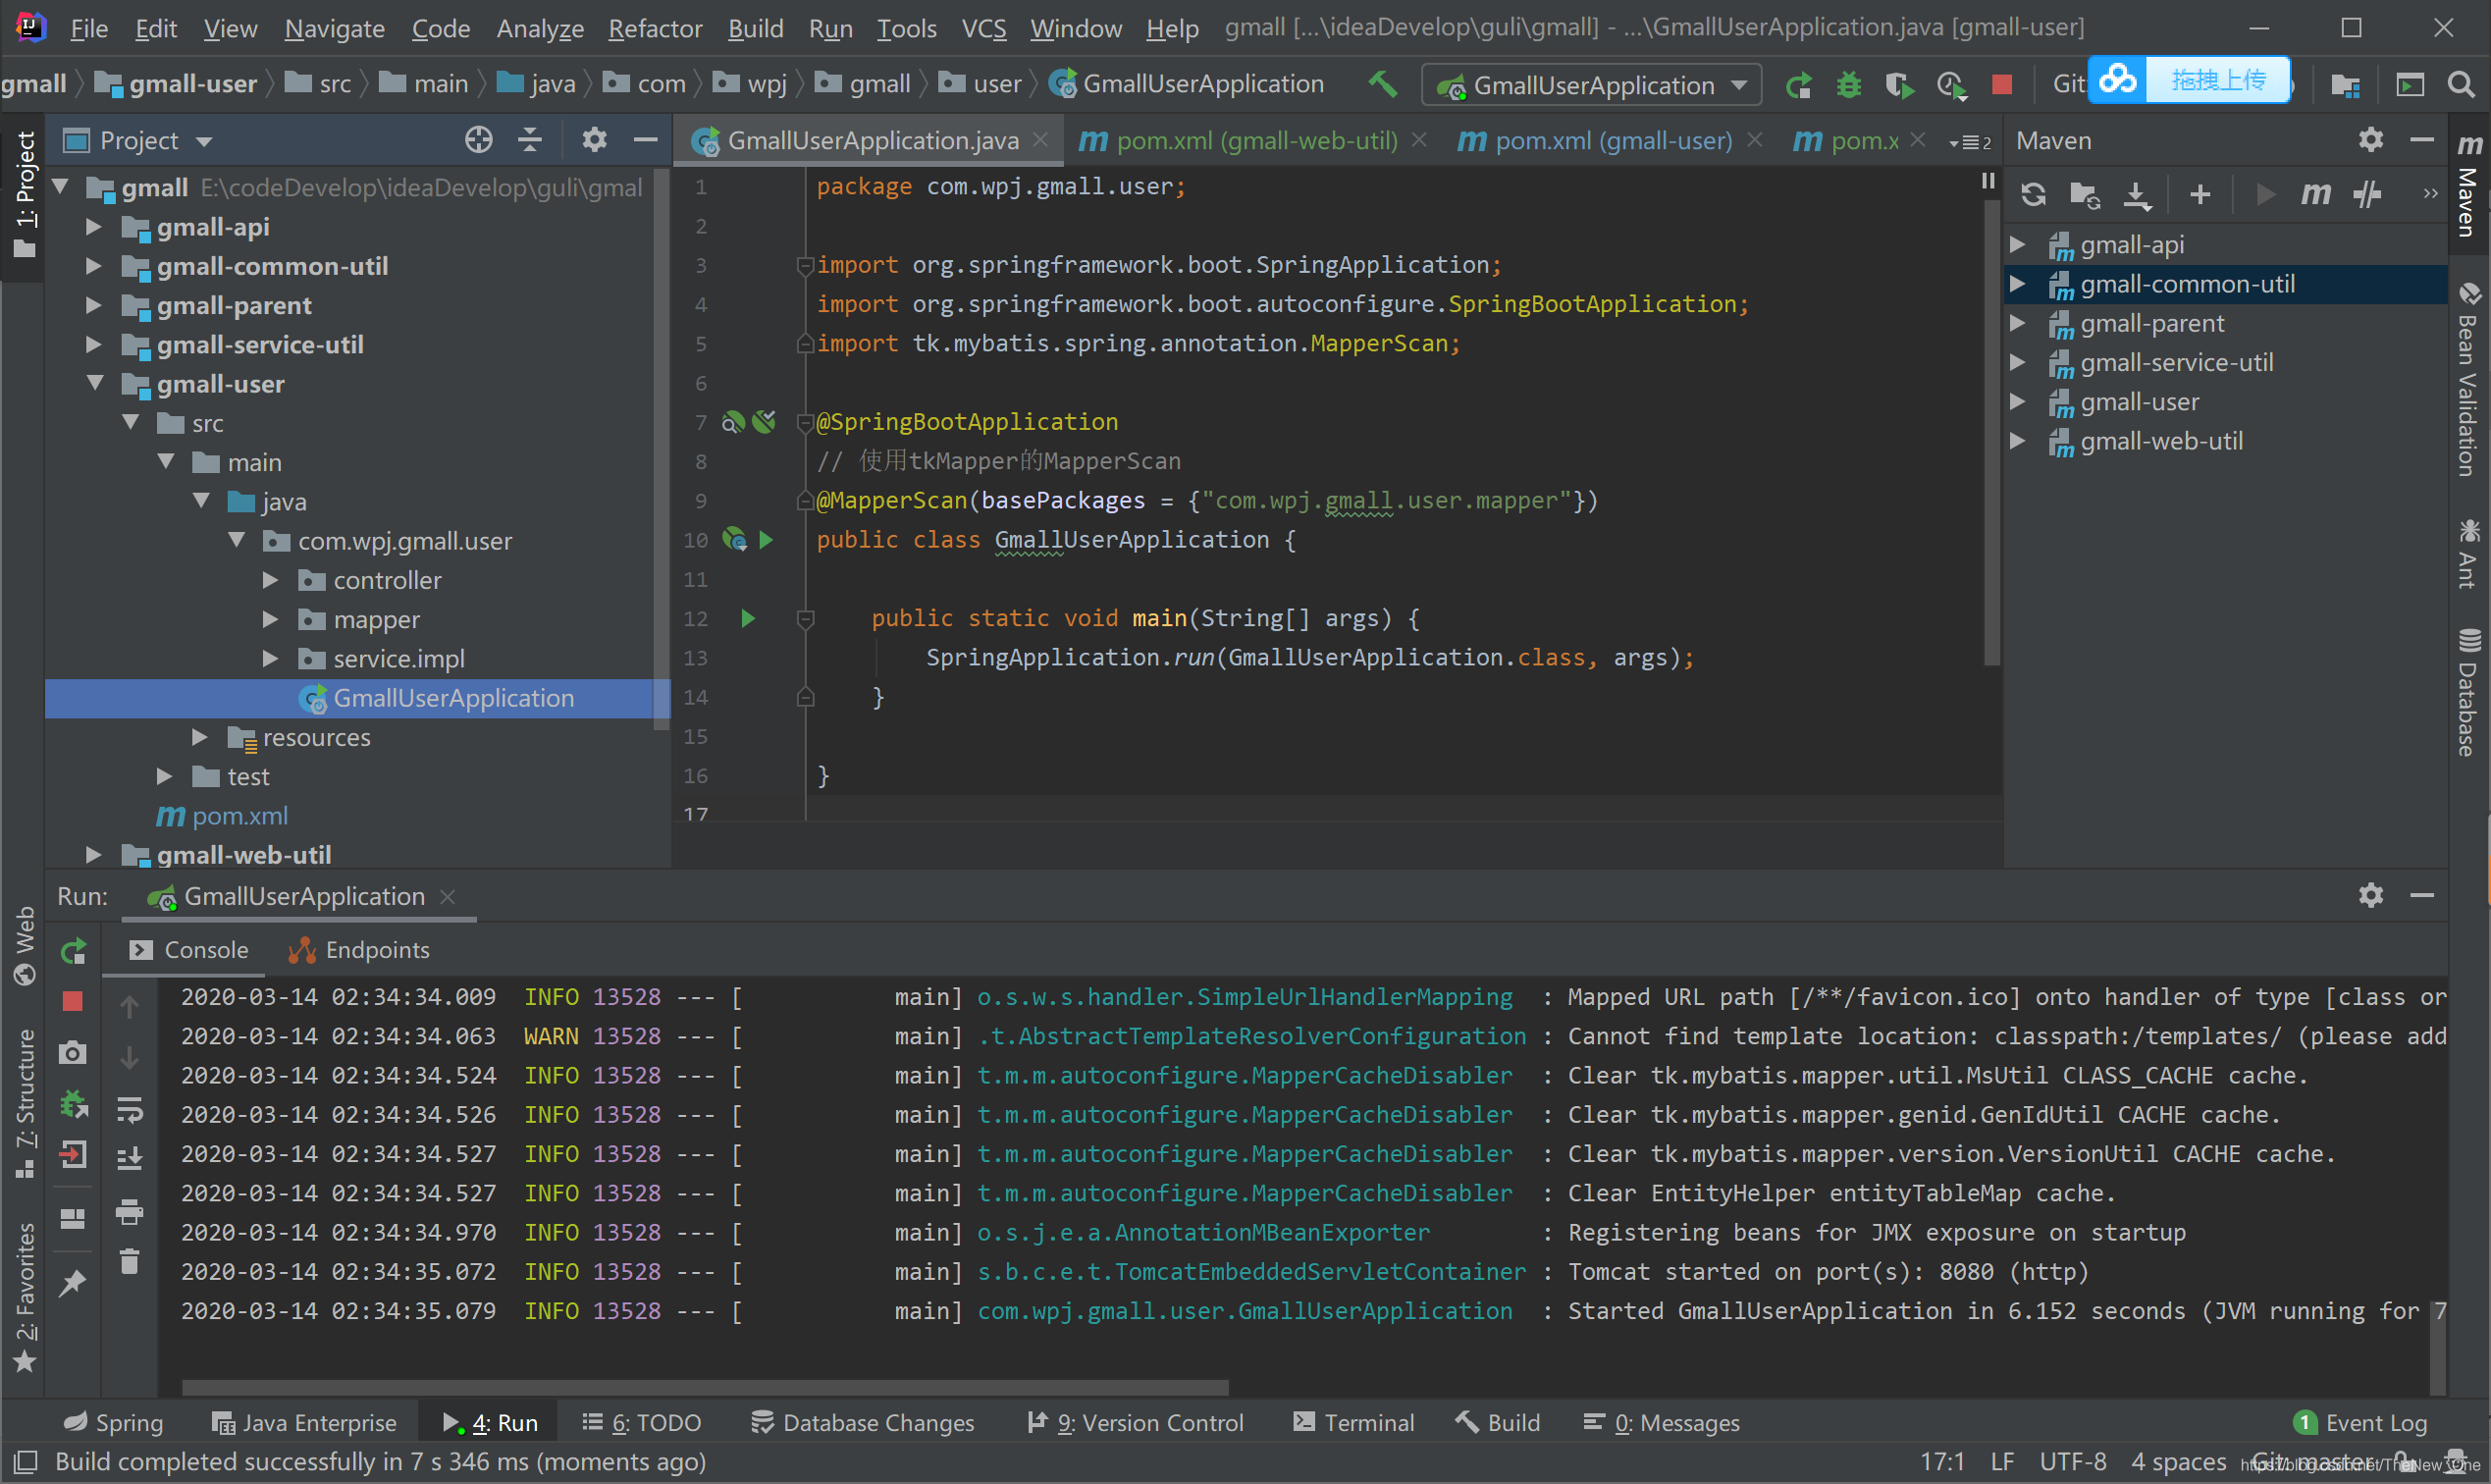Viewport: 2491px width, 1484px height.
Task: Run with coverage toolbar icon
Action: [1899, 85]
